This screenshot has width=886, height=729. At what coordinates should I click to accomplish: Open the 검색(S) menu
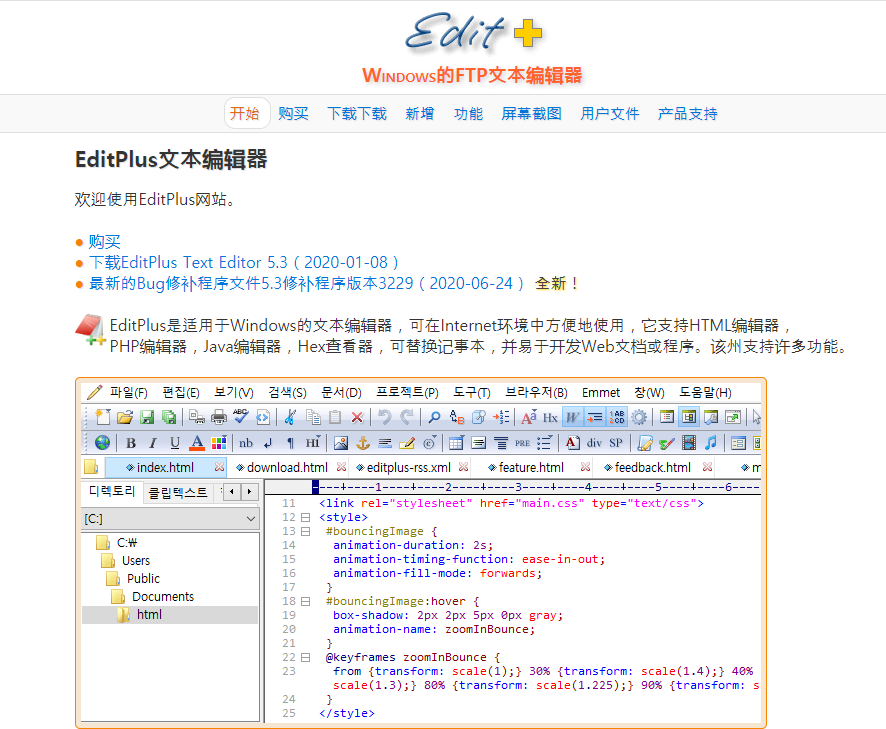pos(287,392)
